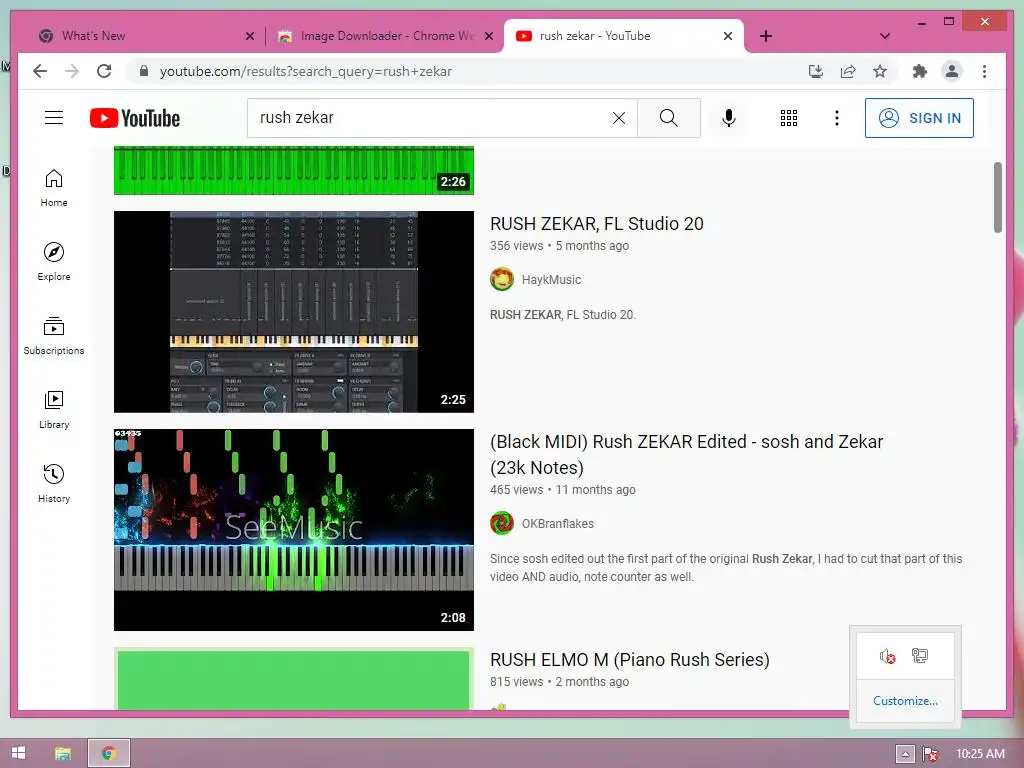The width and height of the screenshot is (1024, 768).
Task: Close the What's New tab
Action: point(249,37)
